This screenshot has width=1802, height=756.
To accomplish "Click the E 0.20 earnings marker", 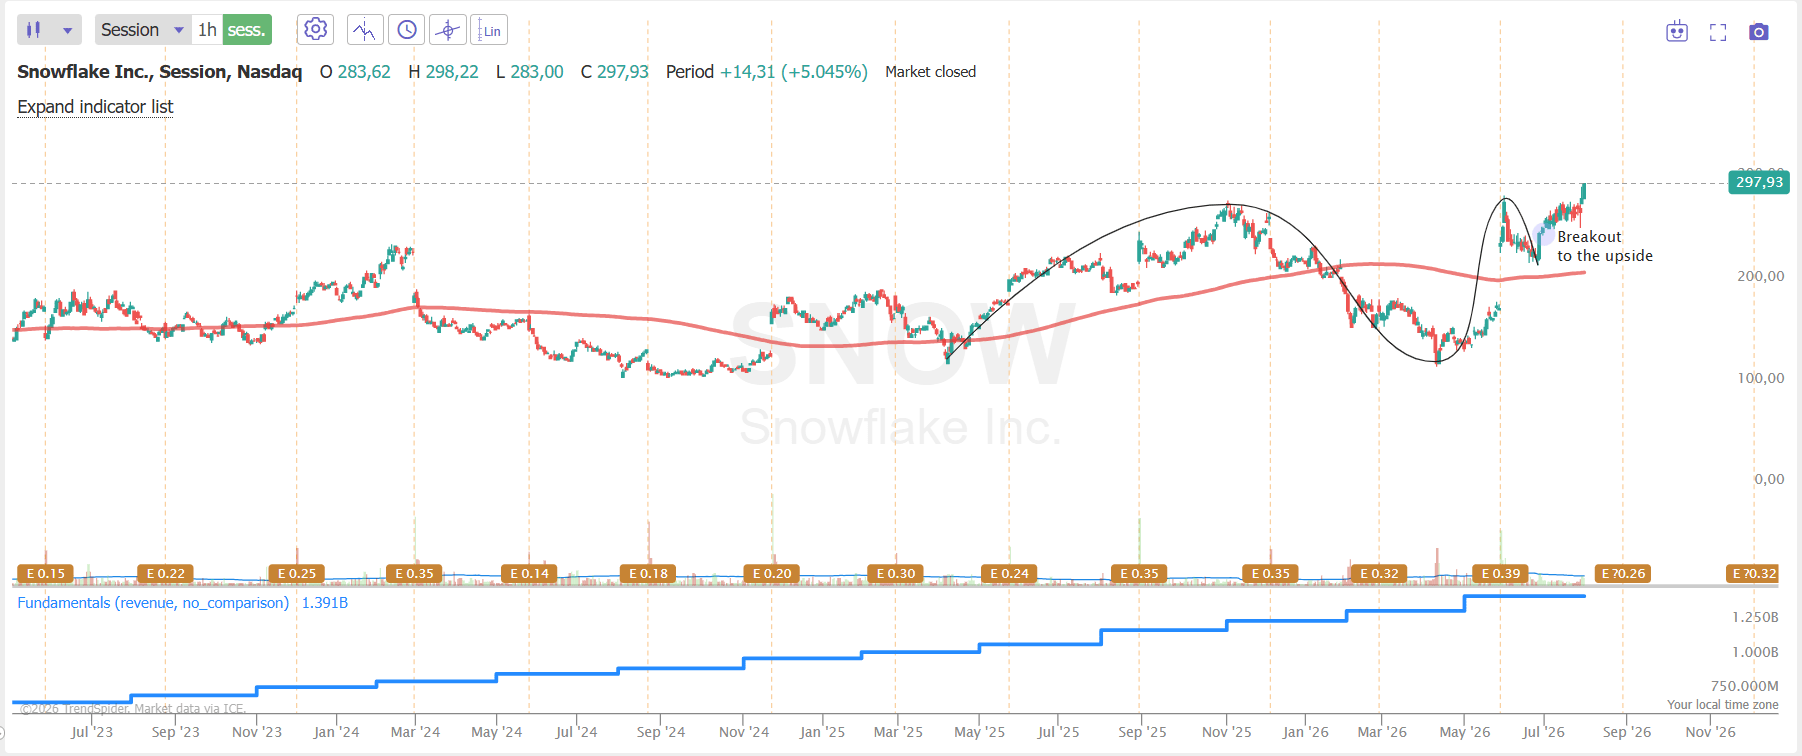I will pos(771,574).
